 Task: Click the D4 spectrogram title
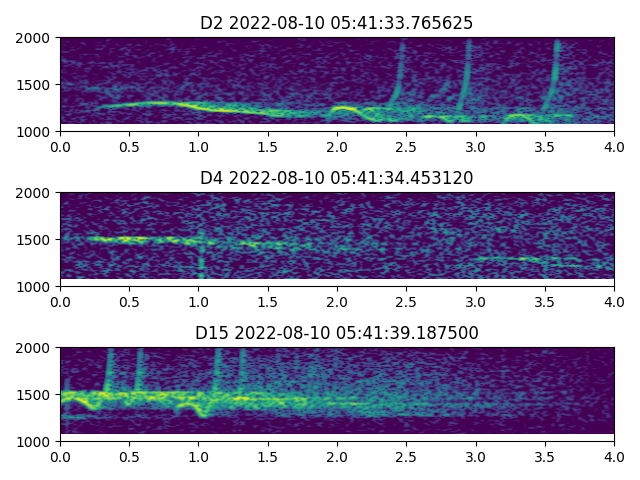(x=336, y=178)
